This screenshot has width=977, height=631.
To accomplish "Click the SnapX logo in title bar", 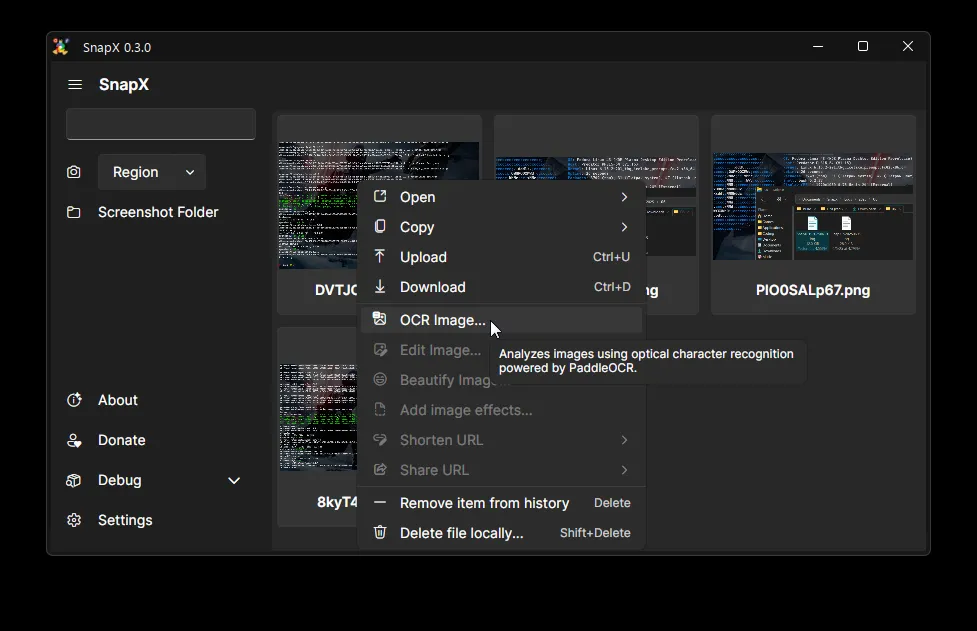I will pos(61,47).
